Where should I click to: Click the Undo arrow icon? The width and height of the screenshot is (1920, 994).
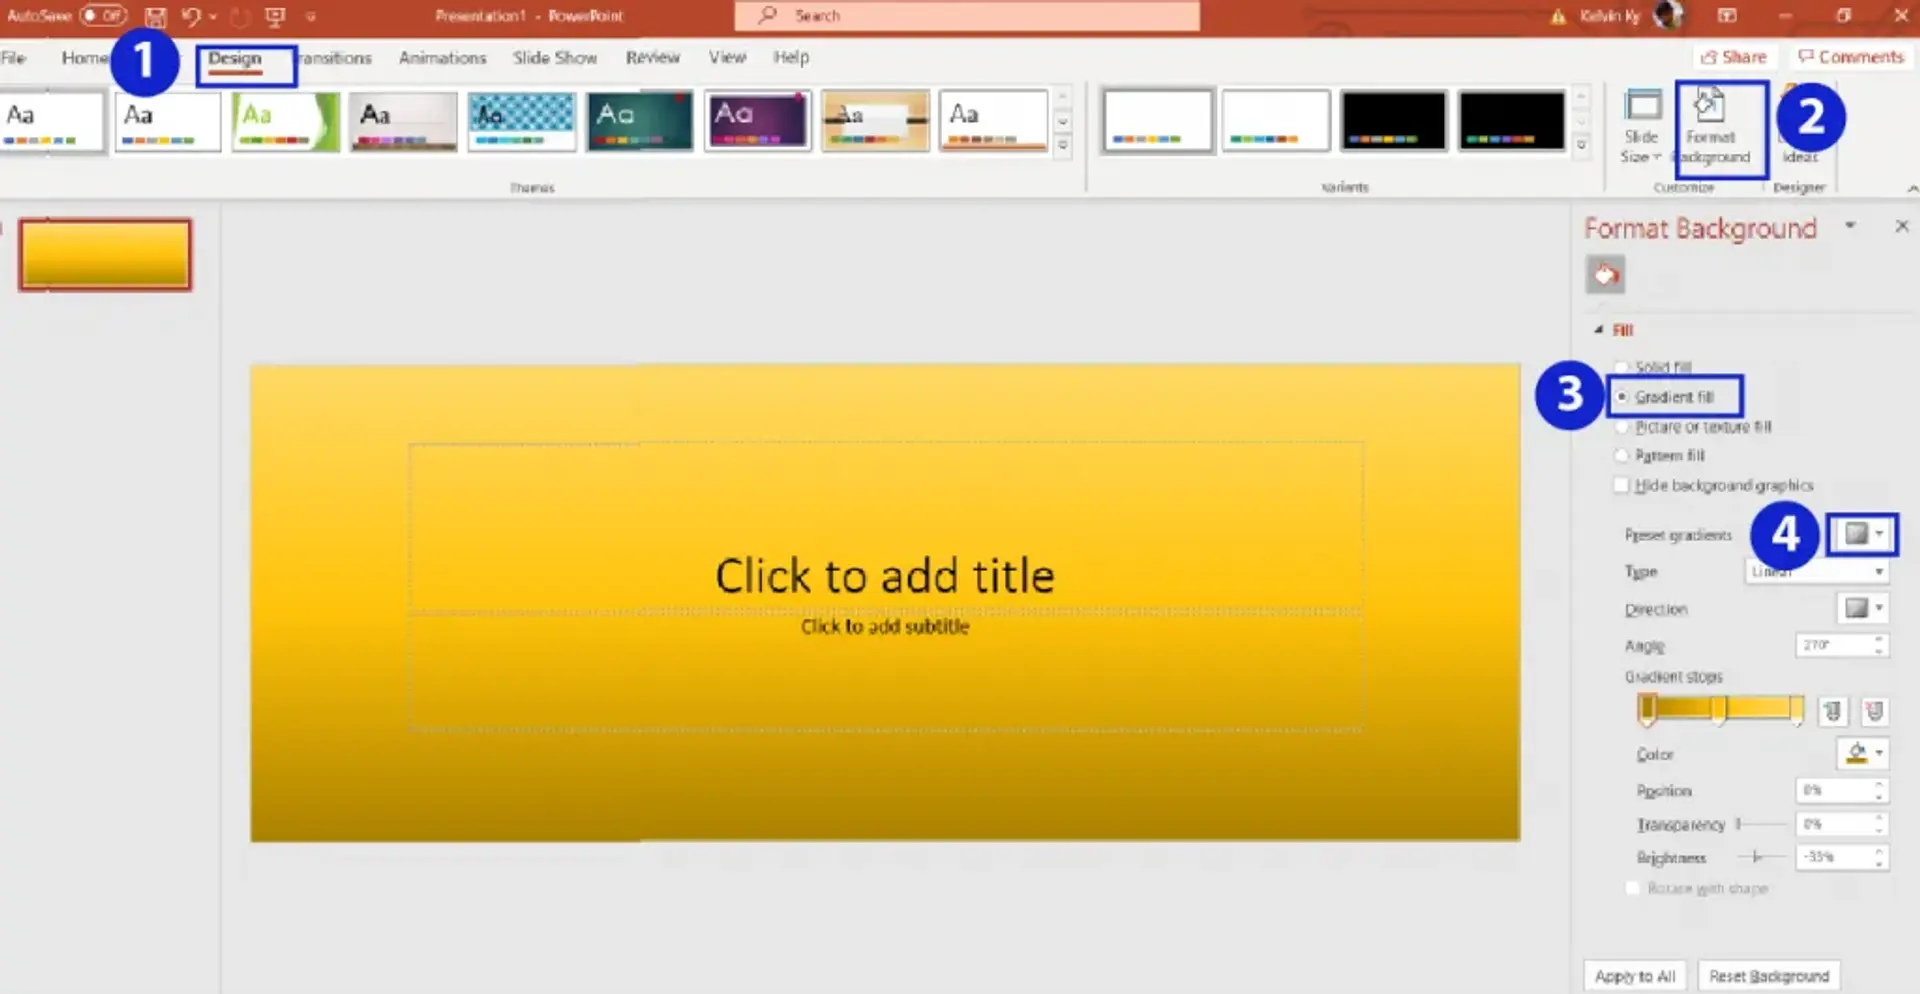coord(190,16)
